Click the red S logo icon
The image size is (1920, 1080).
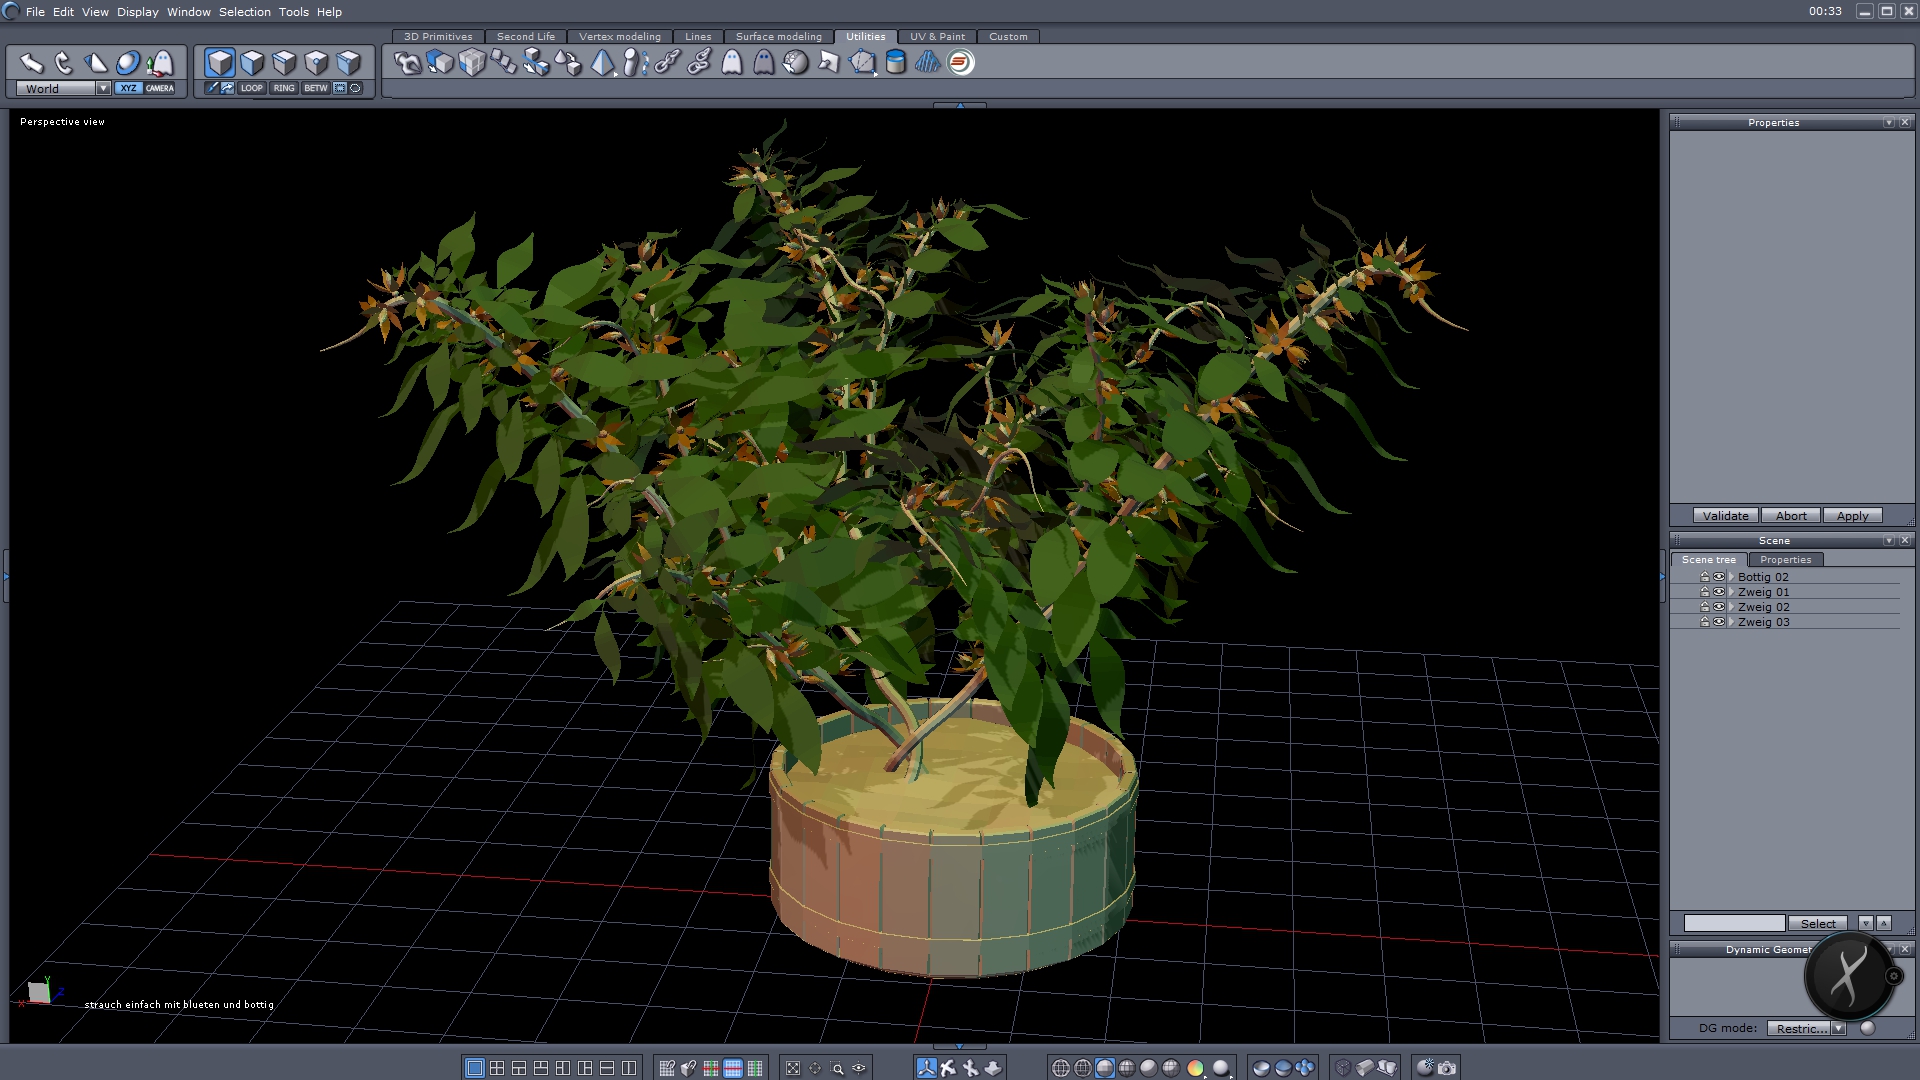pos(960,63)
